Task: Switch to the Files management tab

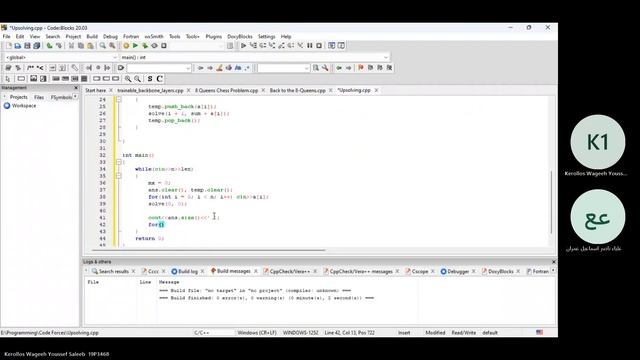Action: [x=39, y=97]
